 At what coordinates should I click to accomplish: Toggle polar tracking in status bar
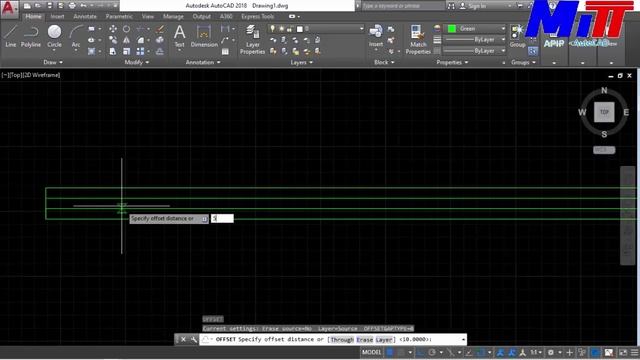[432, 352]
